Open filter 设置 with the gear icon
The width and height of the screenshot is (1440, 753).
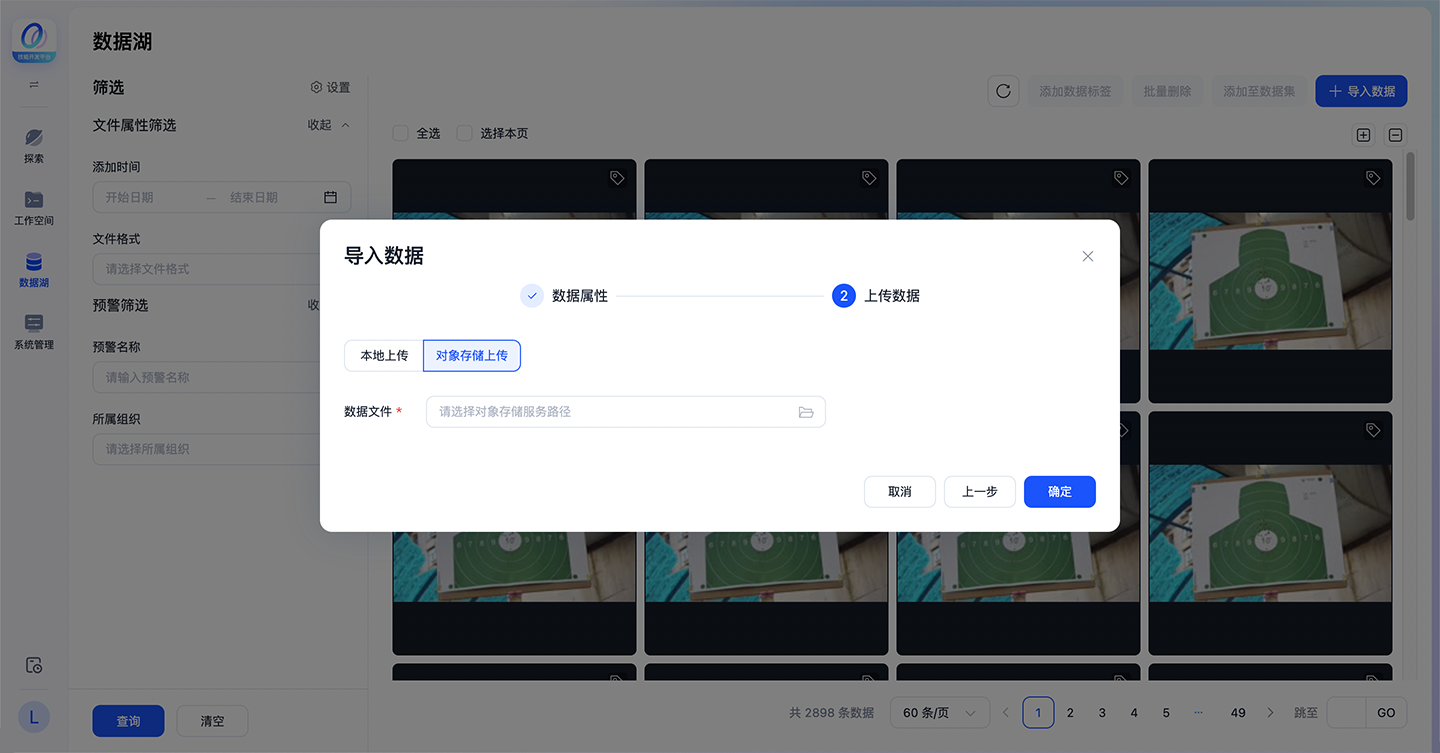330,88
